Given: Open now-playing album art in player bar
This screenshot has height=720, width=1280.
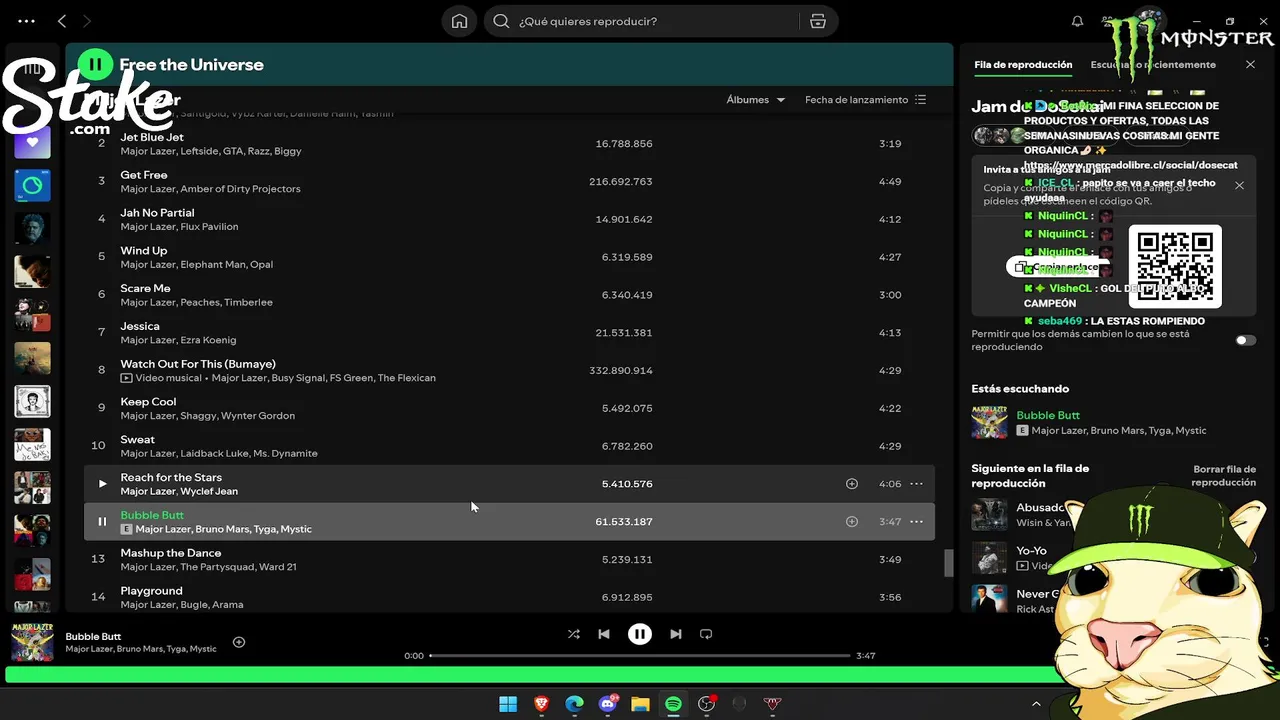Looking at the screenshot, I should (x=32, y=642).
